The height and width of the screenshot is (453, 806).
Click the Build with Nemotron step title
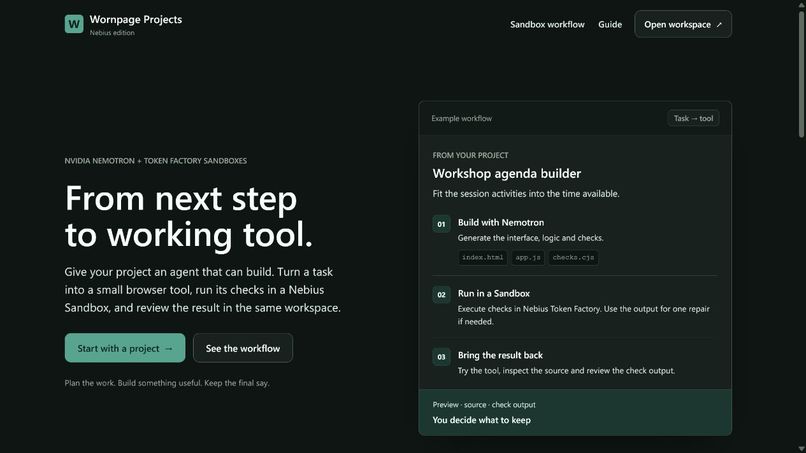click(501, 223)
